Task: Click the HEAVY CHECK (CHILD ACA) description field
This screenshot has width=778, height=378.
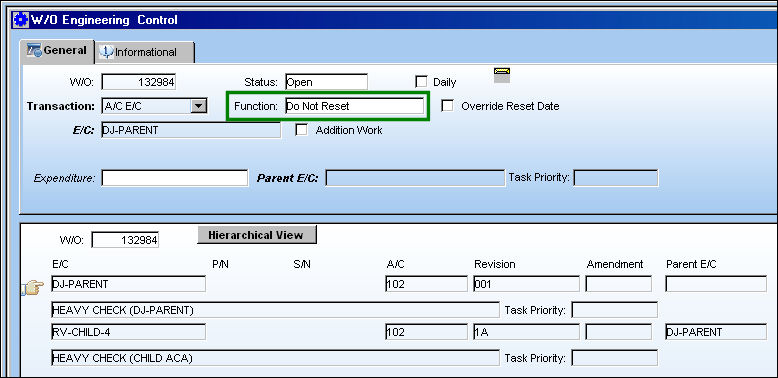Action: 275,358
